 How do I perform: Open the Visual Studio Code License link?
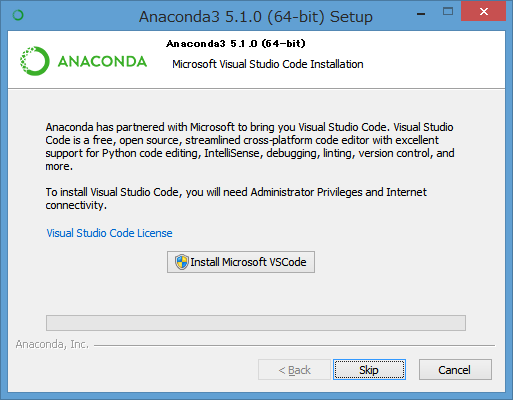coord(109,233)
